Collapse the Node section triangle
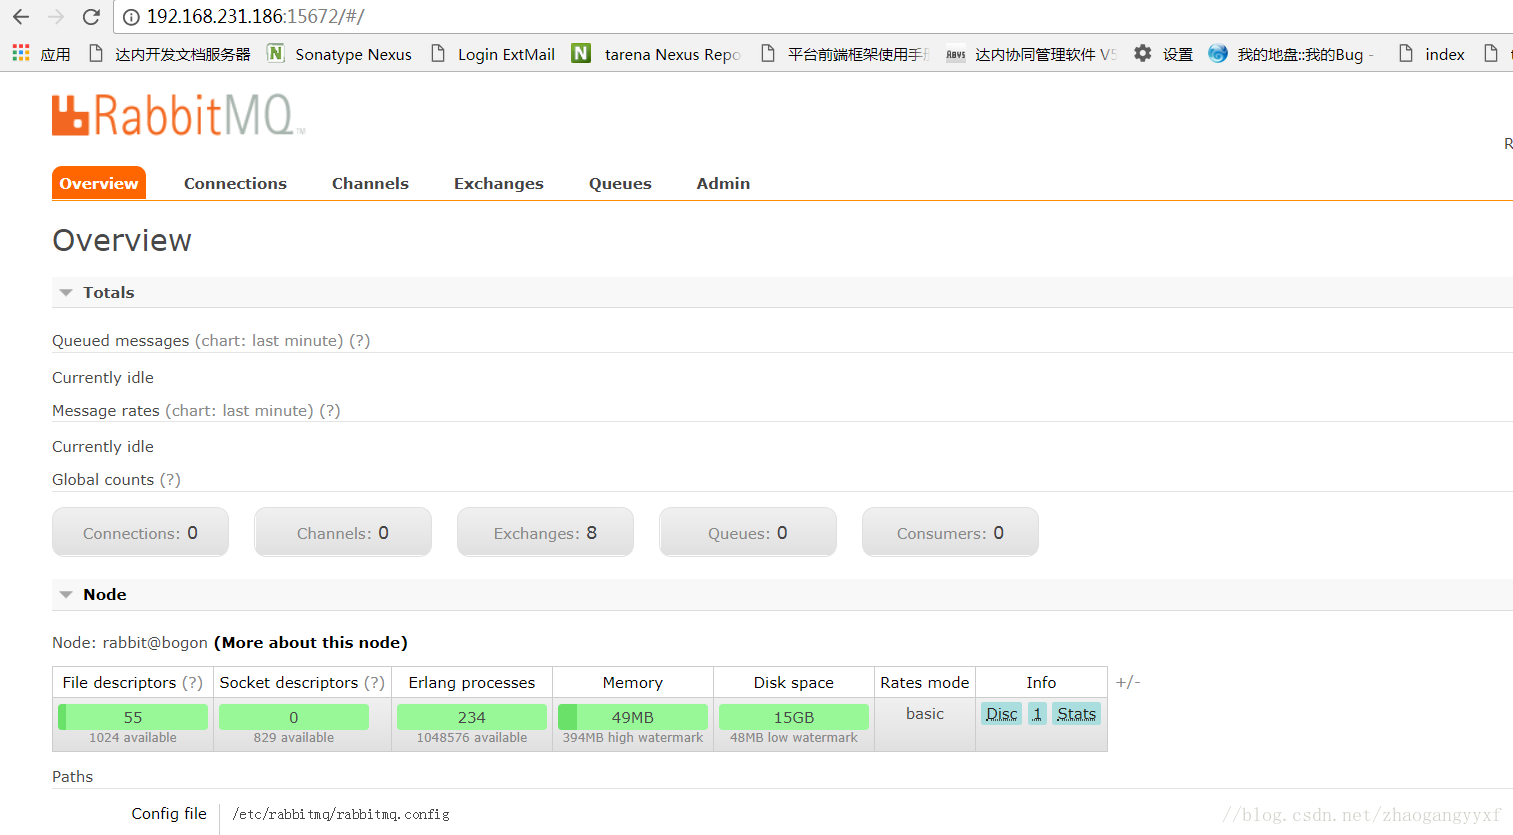The width and height of the screenshot is (1513, 835). click(x=66, y=595)
